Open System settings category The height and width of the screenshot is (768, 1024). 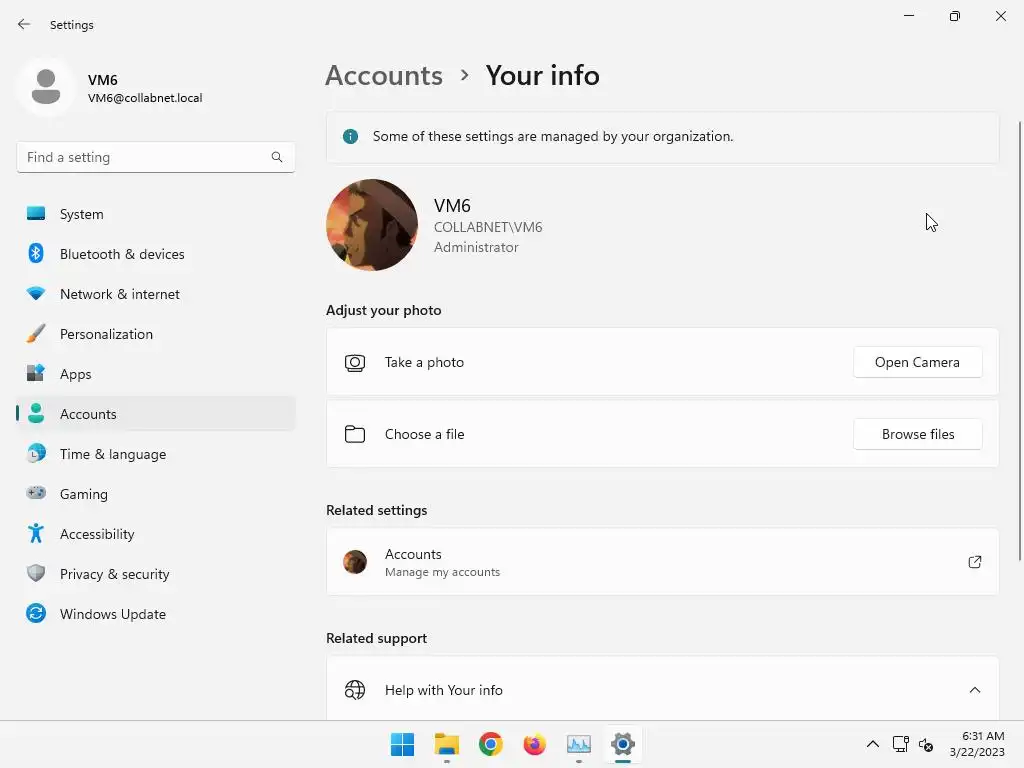pos(155,214)
